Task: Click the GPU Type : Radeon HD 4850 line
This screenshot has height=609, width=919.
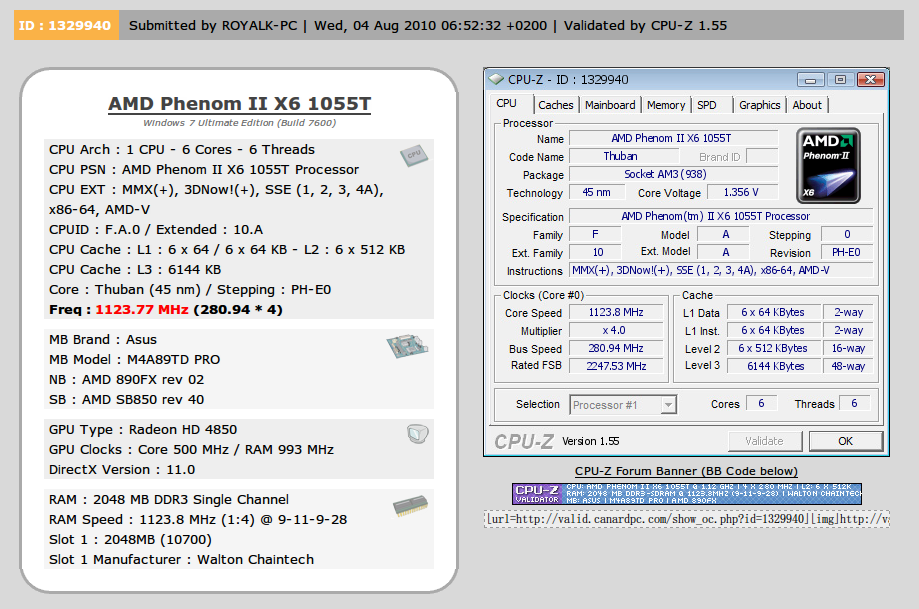Action: point(143,430)
